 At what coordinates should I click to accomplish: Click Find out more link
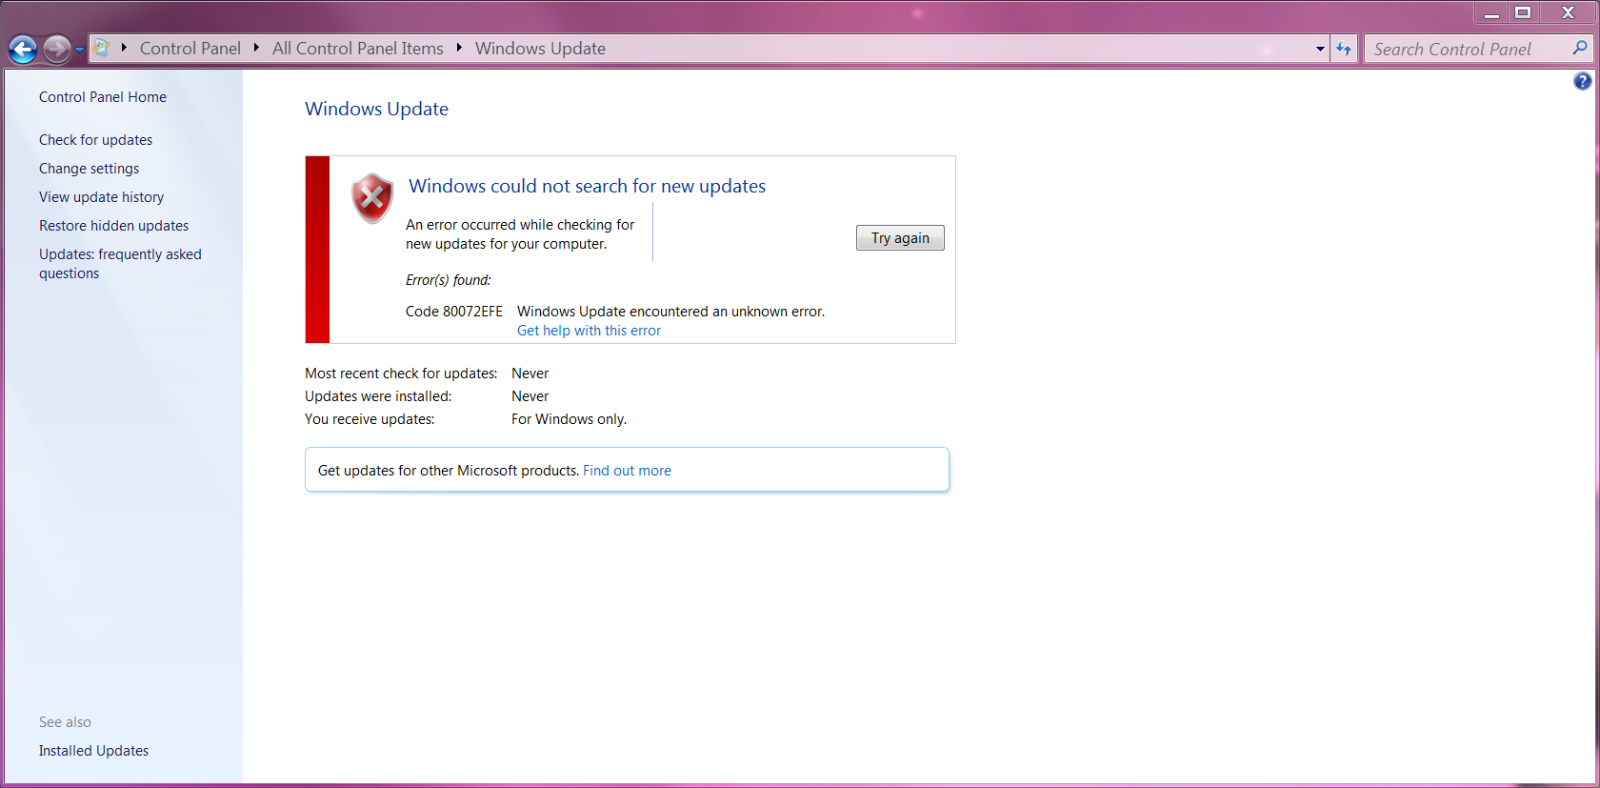coord(627,471)
